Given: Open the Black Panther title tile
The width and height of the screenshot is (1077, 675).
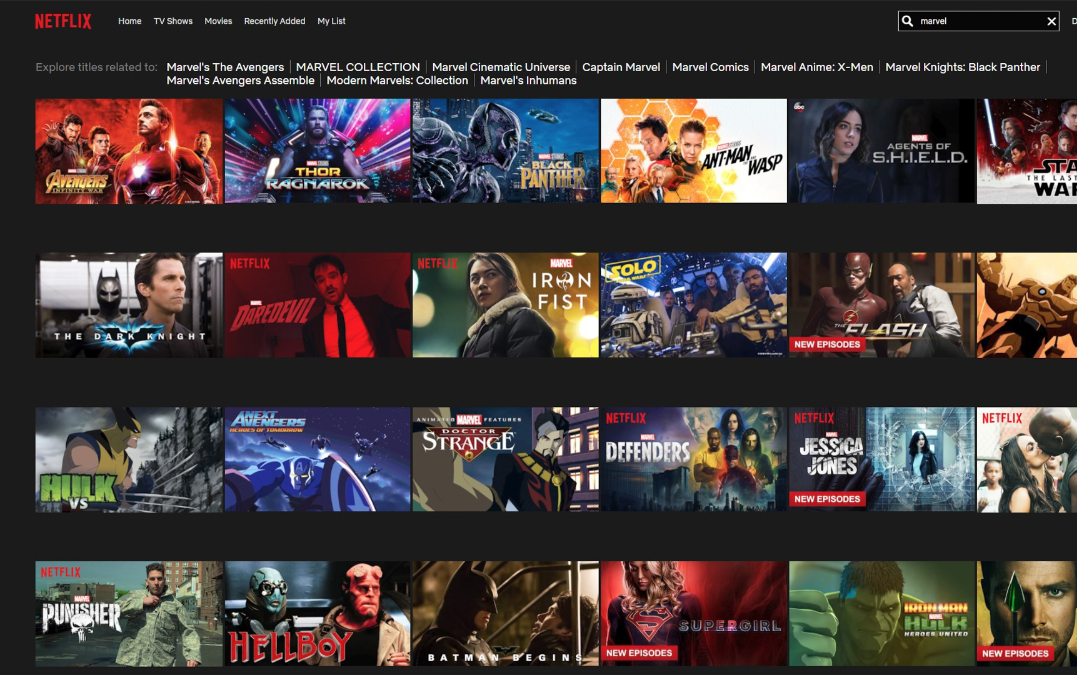Looking at the screenshot, I should coord(505,151).
